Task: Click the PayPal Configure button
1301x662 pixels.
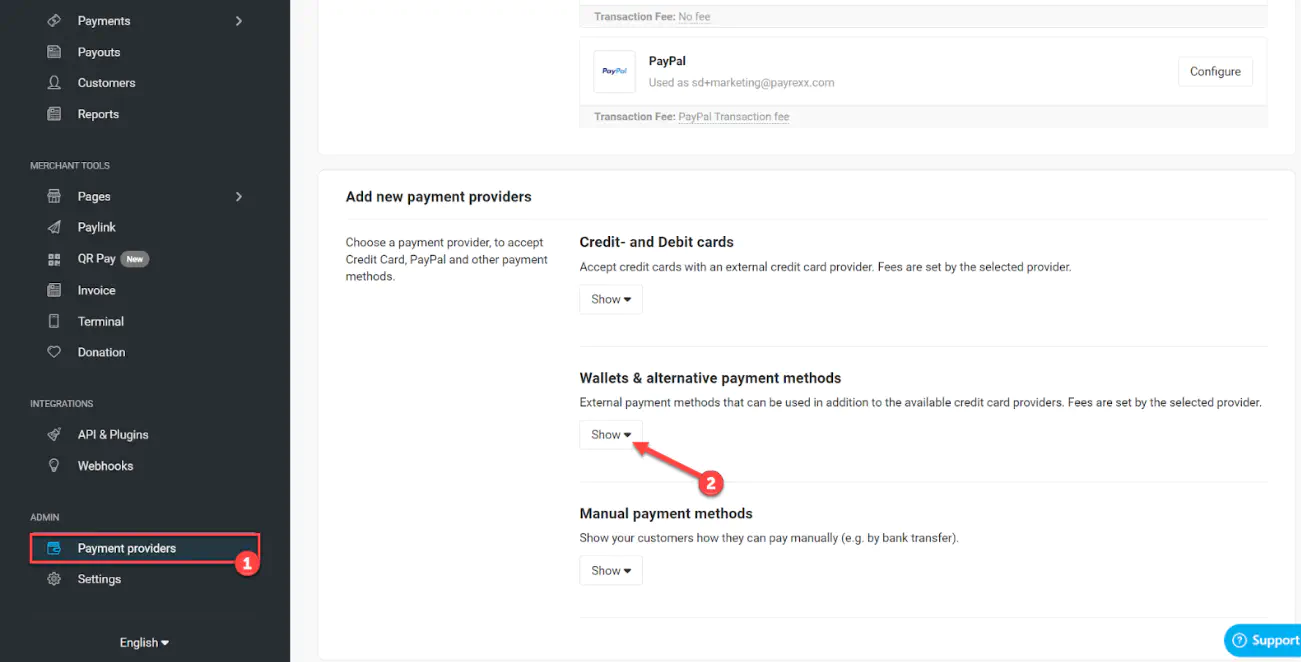Action: tap(1215, 72)
